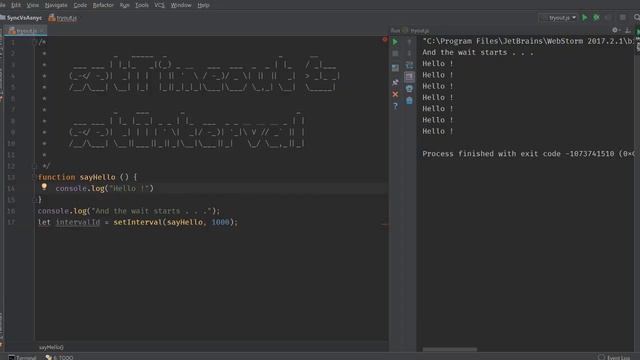Click the Run console horizontal scrollbar
Screen dimensions: 640x360
(x=449, y=349)
